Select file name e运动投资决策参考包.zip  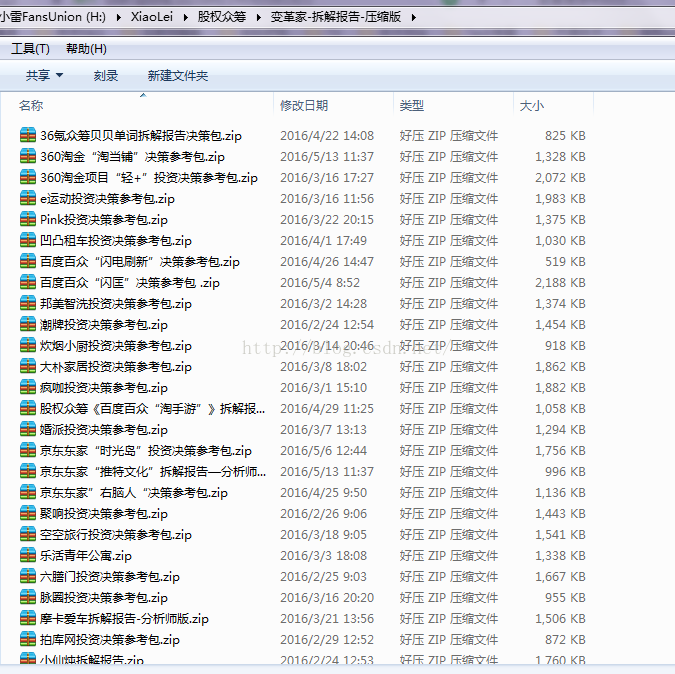[x=107, y=199]
